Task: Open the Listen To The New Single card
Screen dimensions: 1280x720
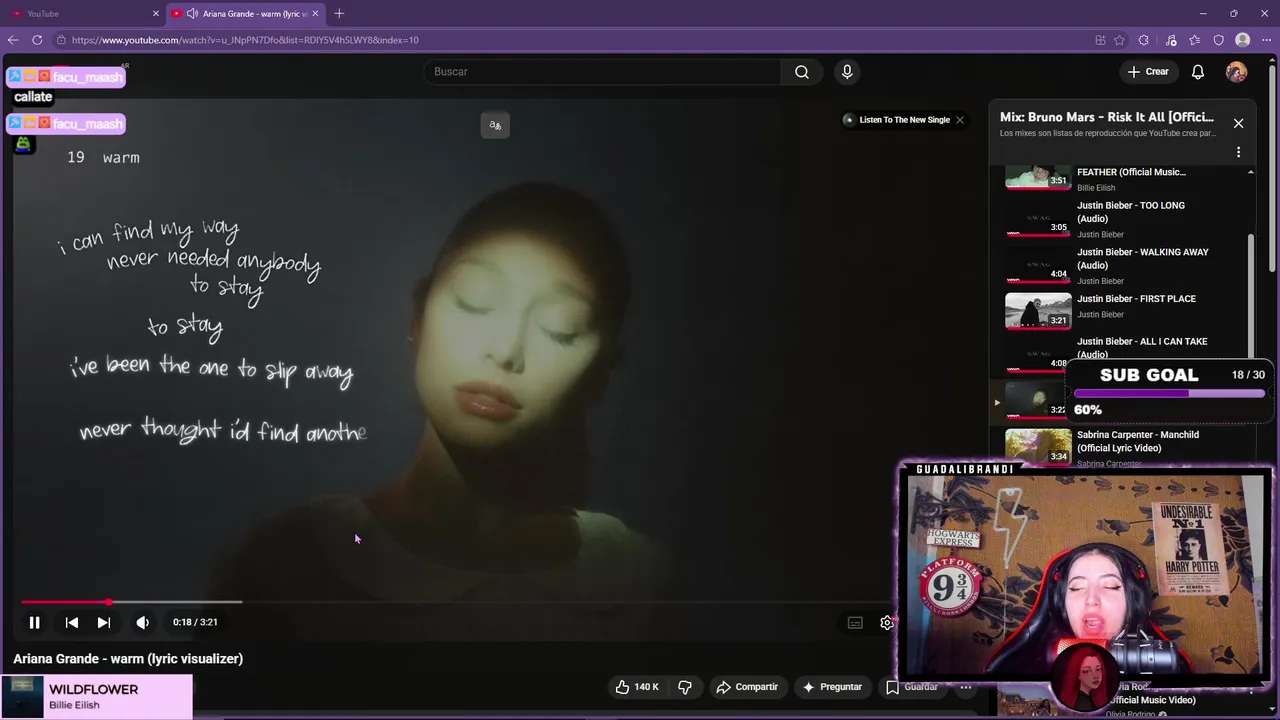Action: coord(897,120)
